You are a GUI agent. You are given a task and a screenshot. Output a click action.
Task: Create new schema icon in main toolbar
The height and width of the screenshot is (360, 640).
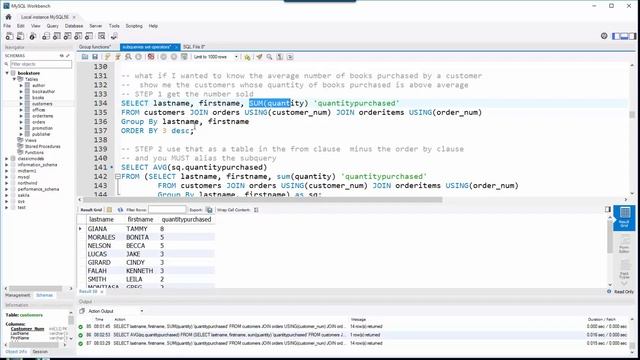point(46,36)
